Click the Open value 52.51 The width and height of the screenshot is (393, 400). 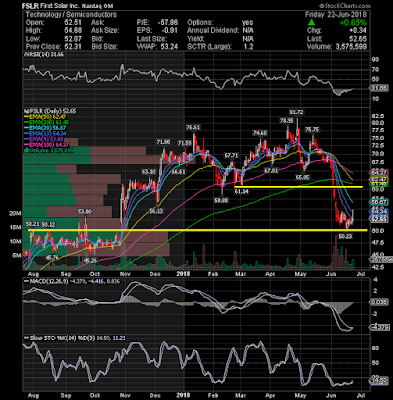pos(72,23)
